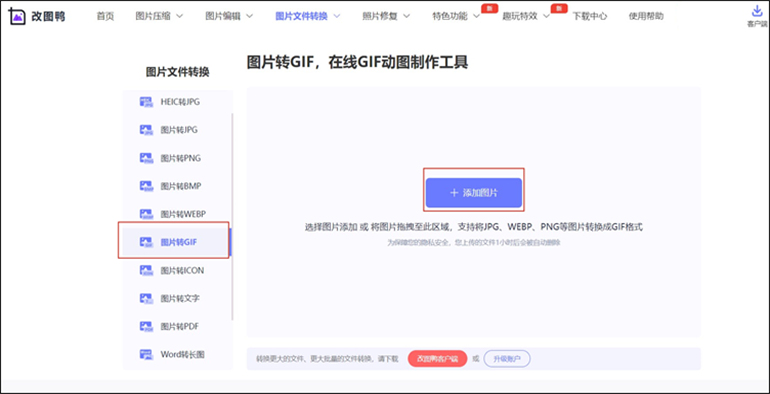Click the red 改图鸭客户端 button
The height and width of the screenshot is (394, 770).
click(437, 359)
